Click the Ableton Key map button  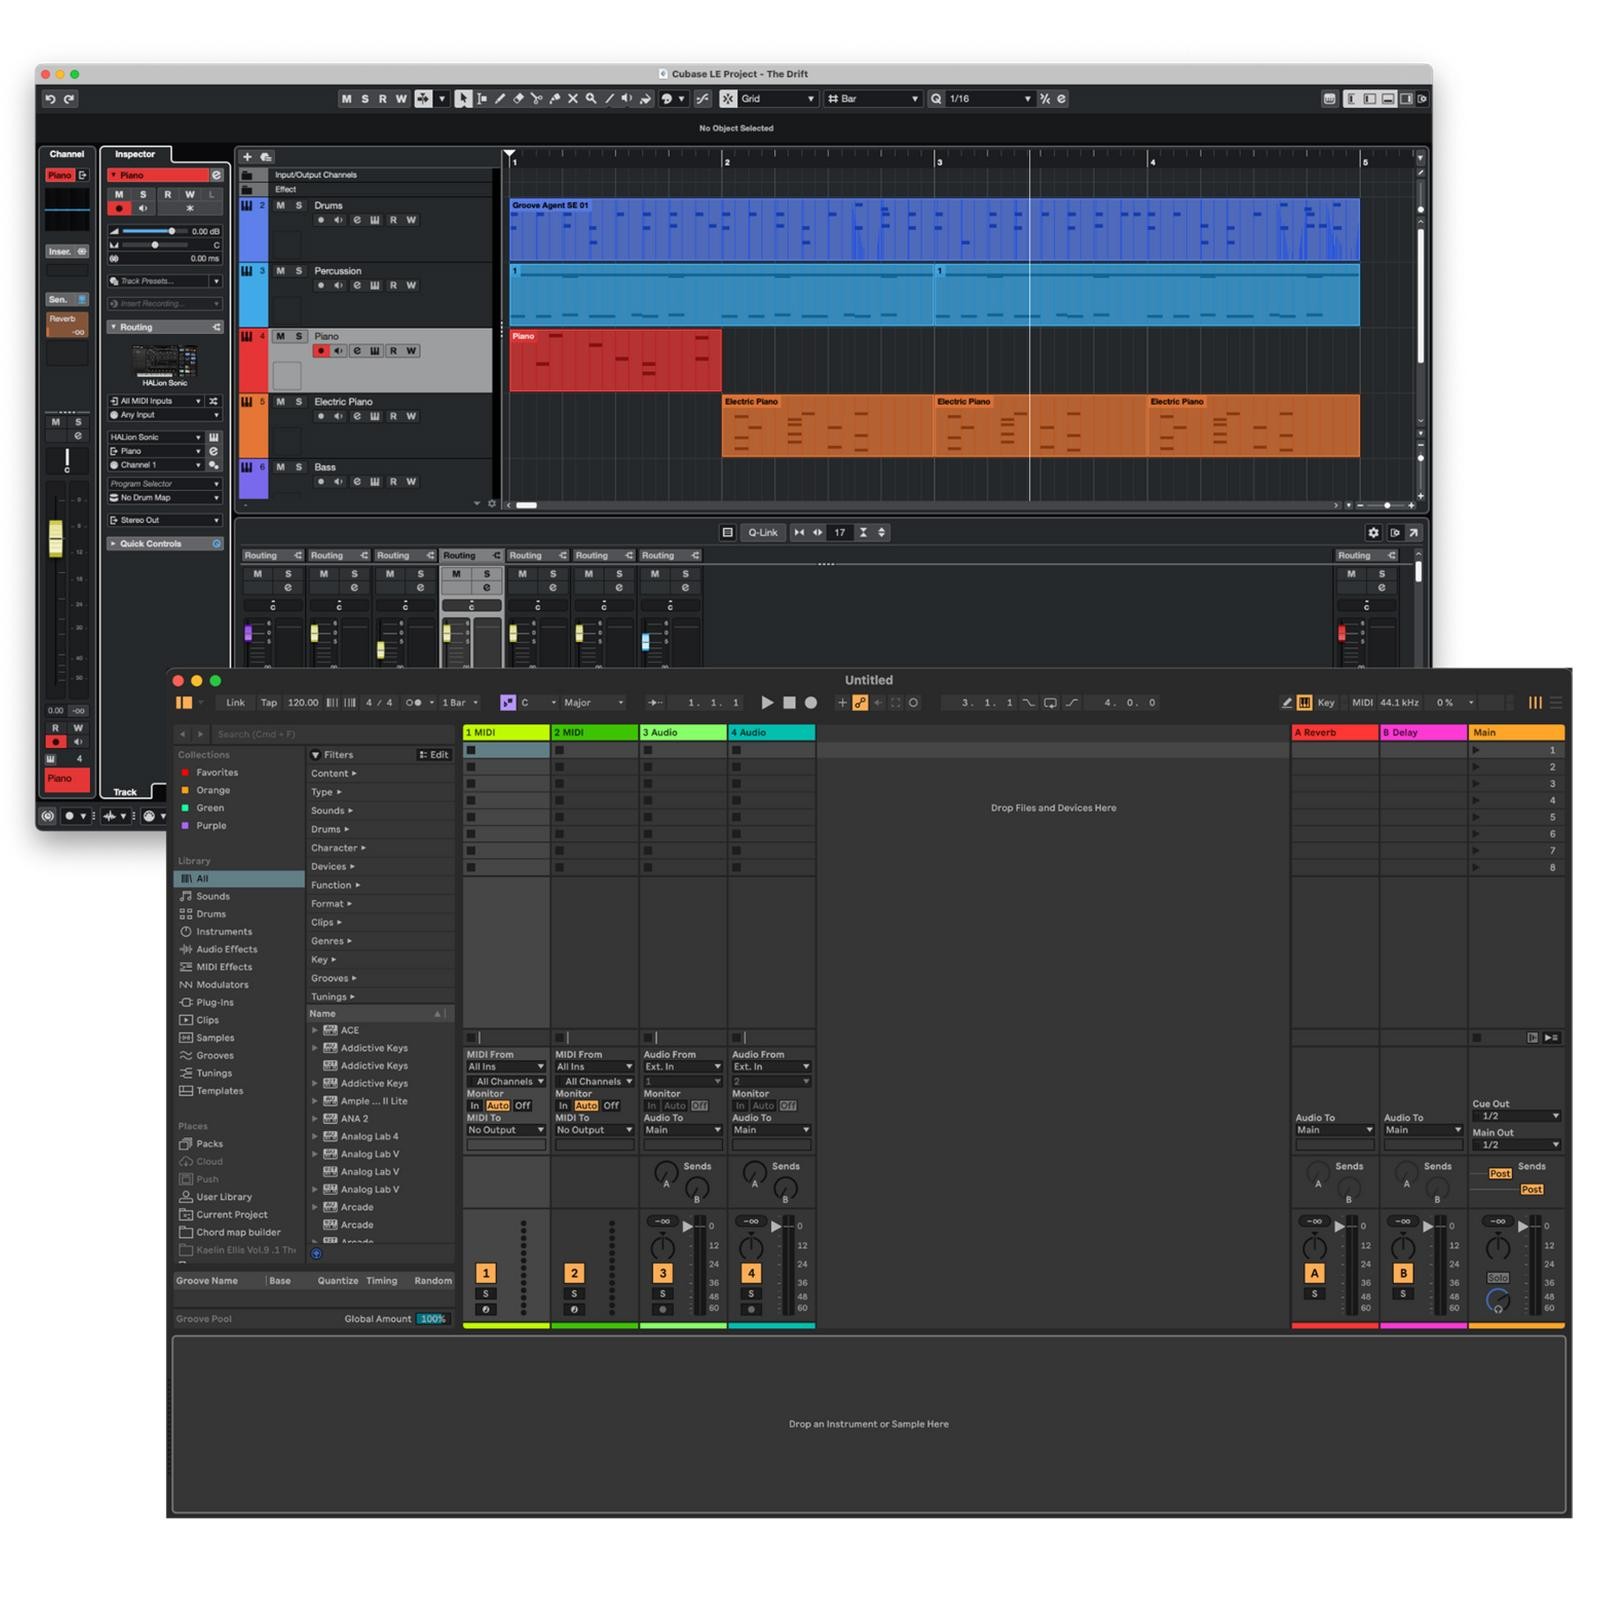[x=1326, y=703]
